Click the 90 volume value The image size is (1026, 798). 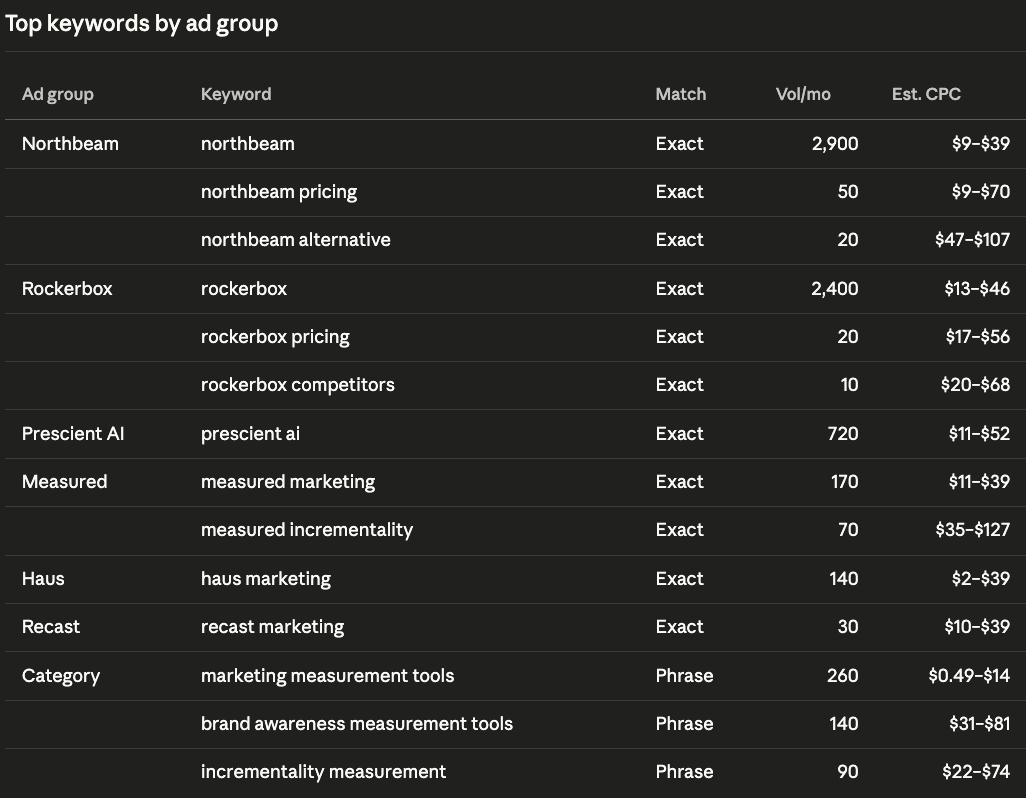coord(848,772)
